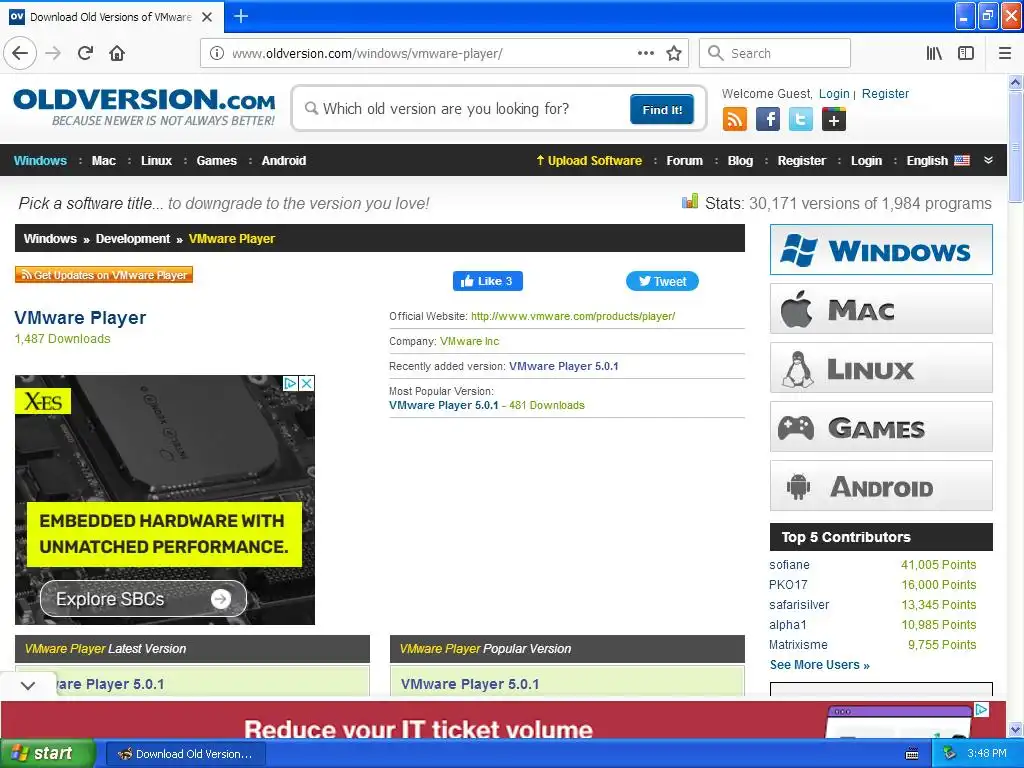Open browser home page icon

point(117,53)
